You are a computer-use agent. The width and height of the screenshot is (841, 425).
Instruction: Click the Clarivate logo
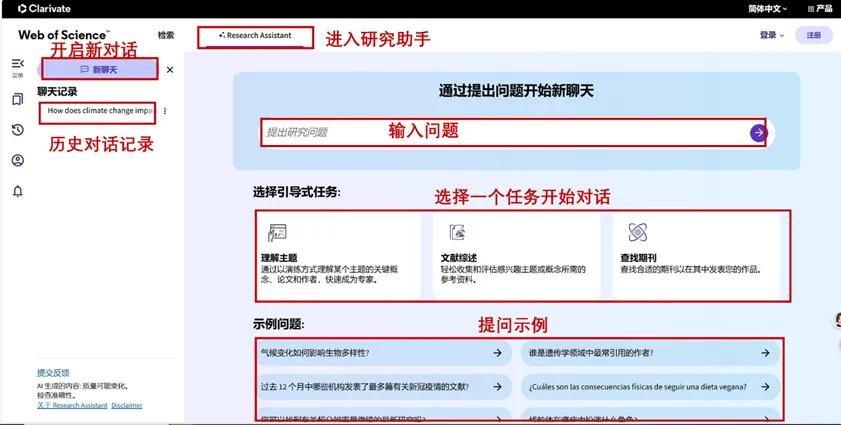(44, 9)
